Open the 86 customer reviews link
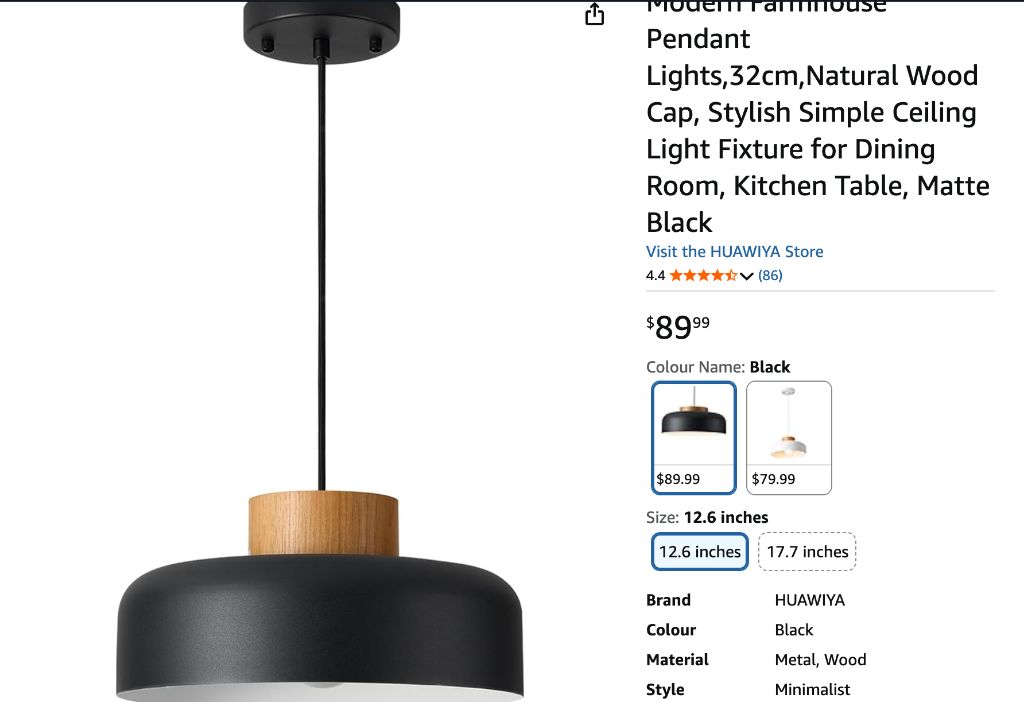The height and width of the screenshot is (702, 1024). point(770,276)
